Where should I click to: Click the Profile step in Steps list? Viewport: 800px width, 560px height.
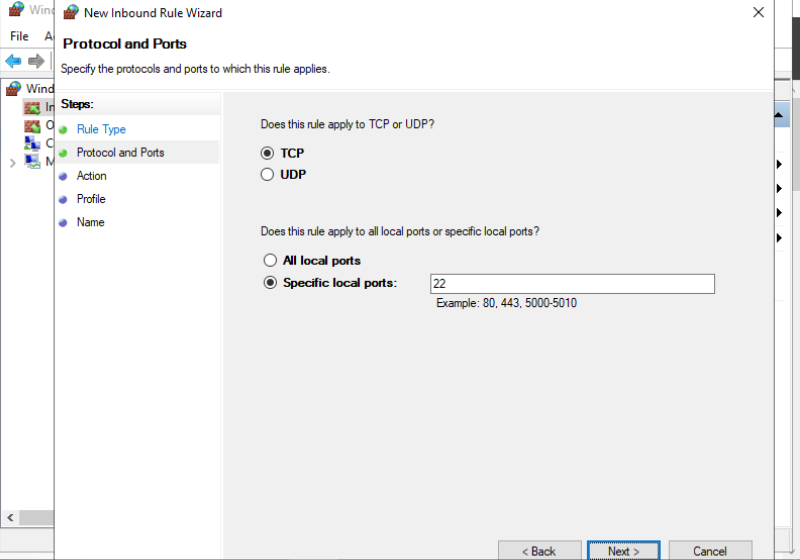tap(91, 199)
